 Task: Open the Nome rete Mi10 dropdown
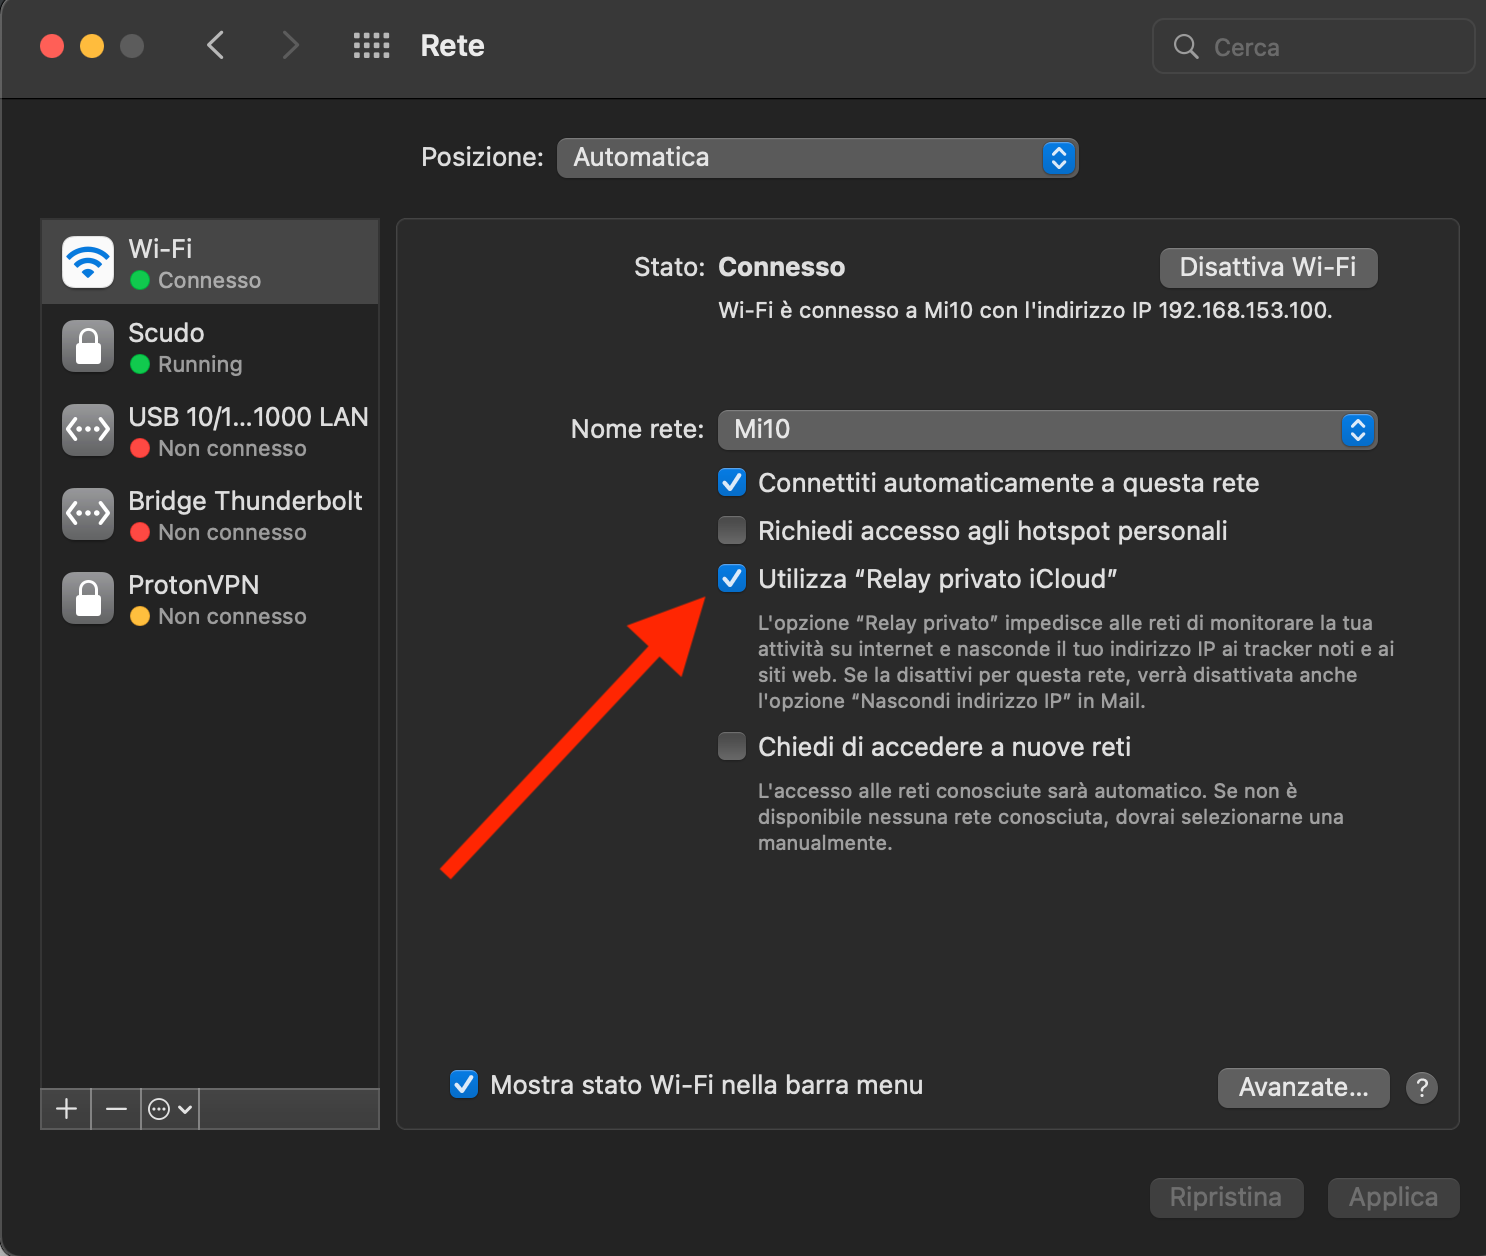1047,430
